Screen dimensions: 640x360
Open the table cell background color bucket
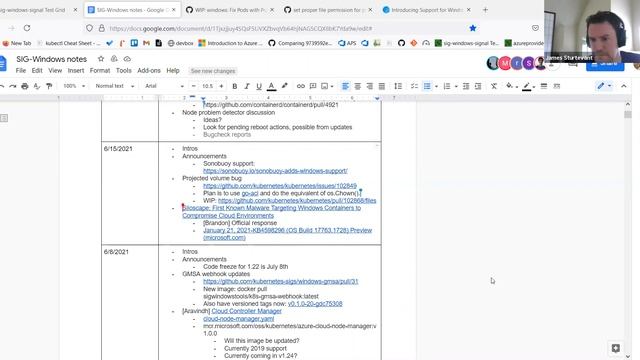tap(510, 86)
